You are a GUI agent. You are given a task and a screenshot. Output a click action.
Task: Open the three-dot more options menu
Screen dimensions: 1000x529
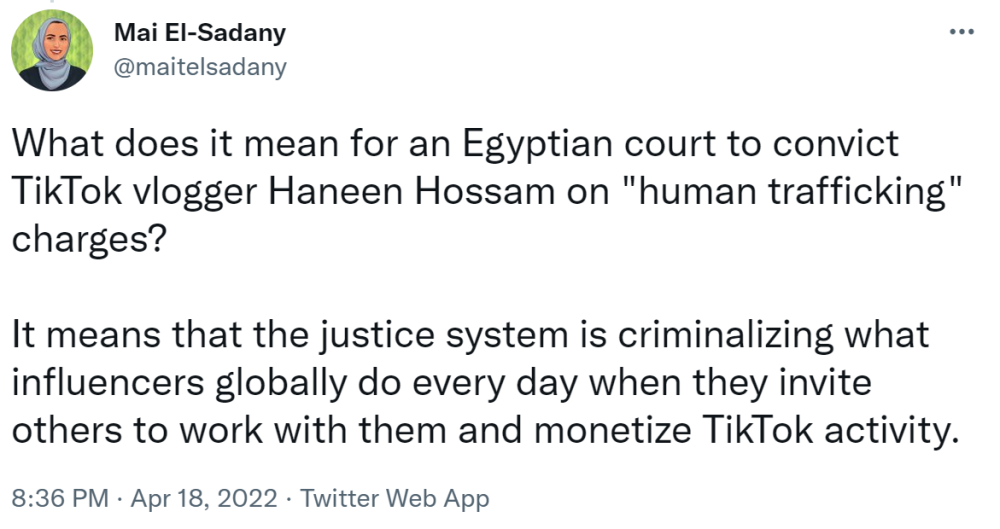[x=962, y=31]
